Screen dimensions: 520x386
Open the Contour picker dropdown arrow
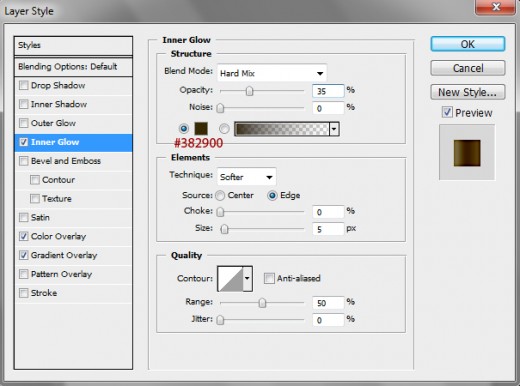pos(247,278)
